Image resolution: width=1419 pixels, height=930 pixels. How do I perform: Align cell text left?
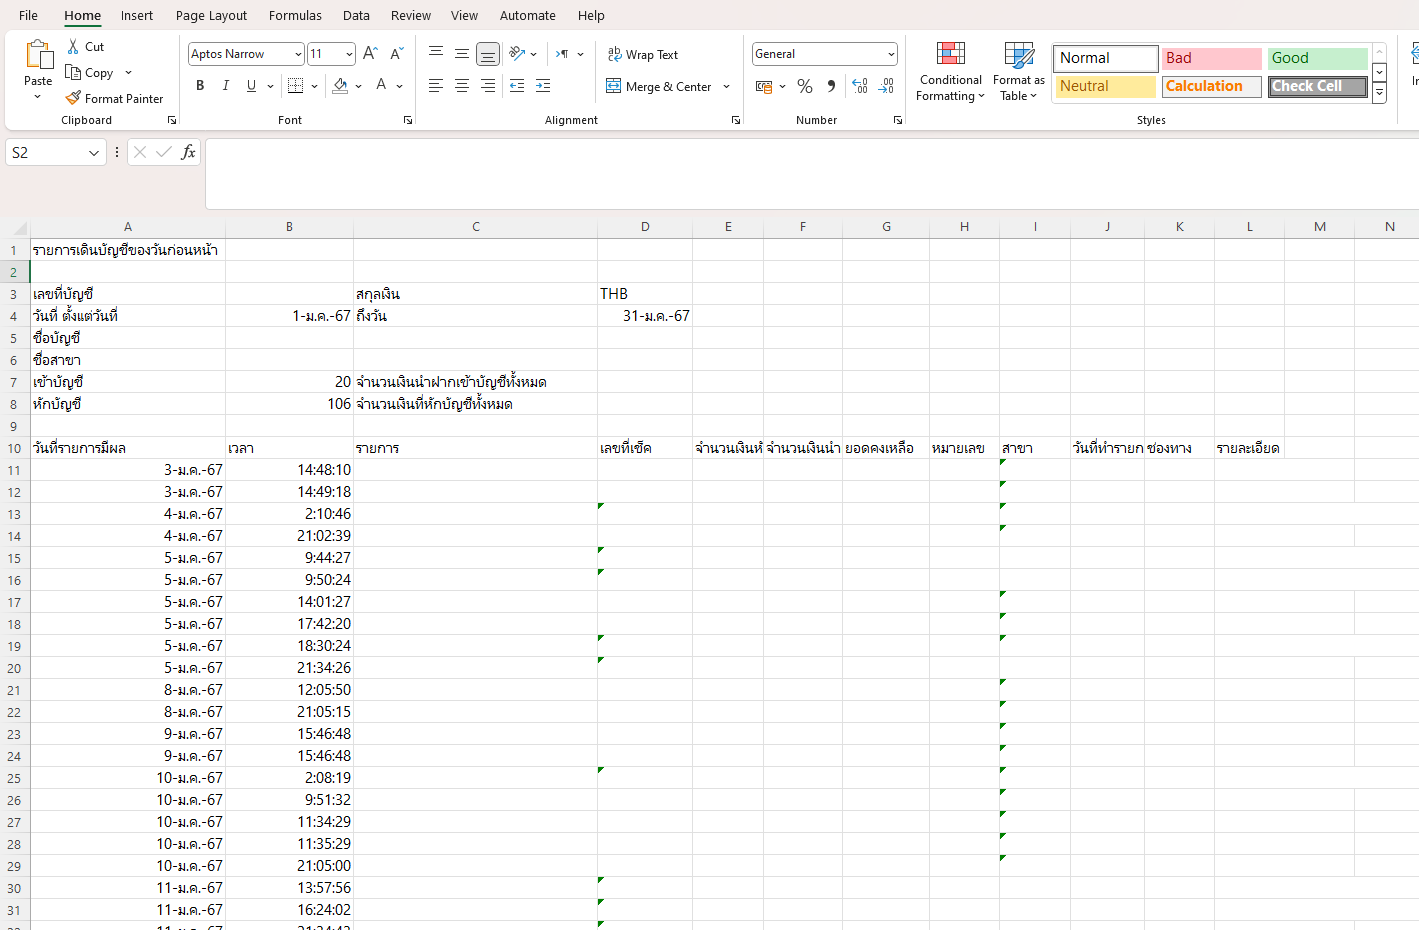click(x=436, y=86)
